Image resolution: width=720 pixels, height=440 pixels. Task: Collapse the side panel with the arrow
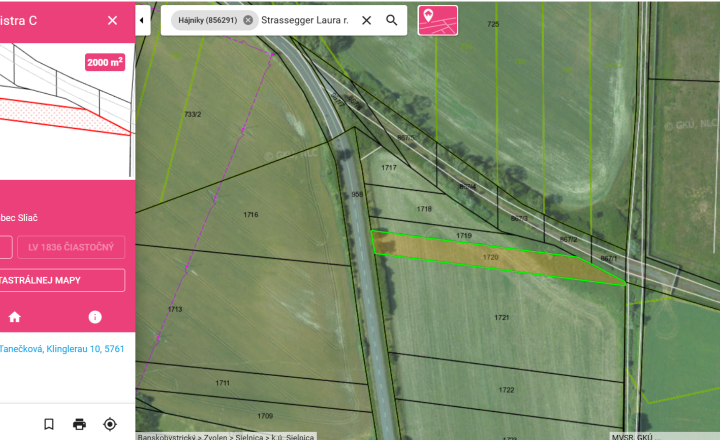pos(142,20)
